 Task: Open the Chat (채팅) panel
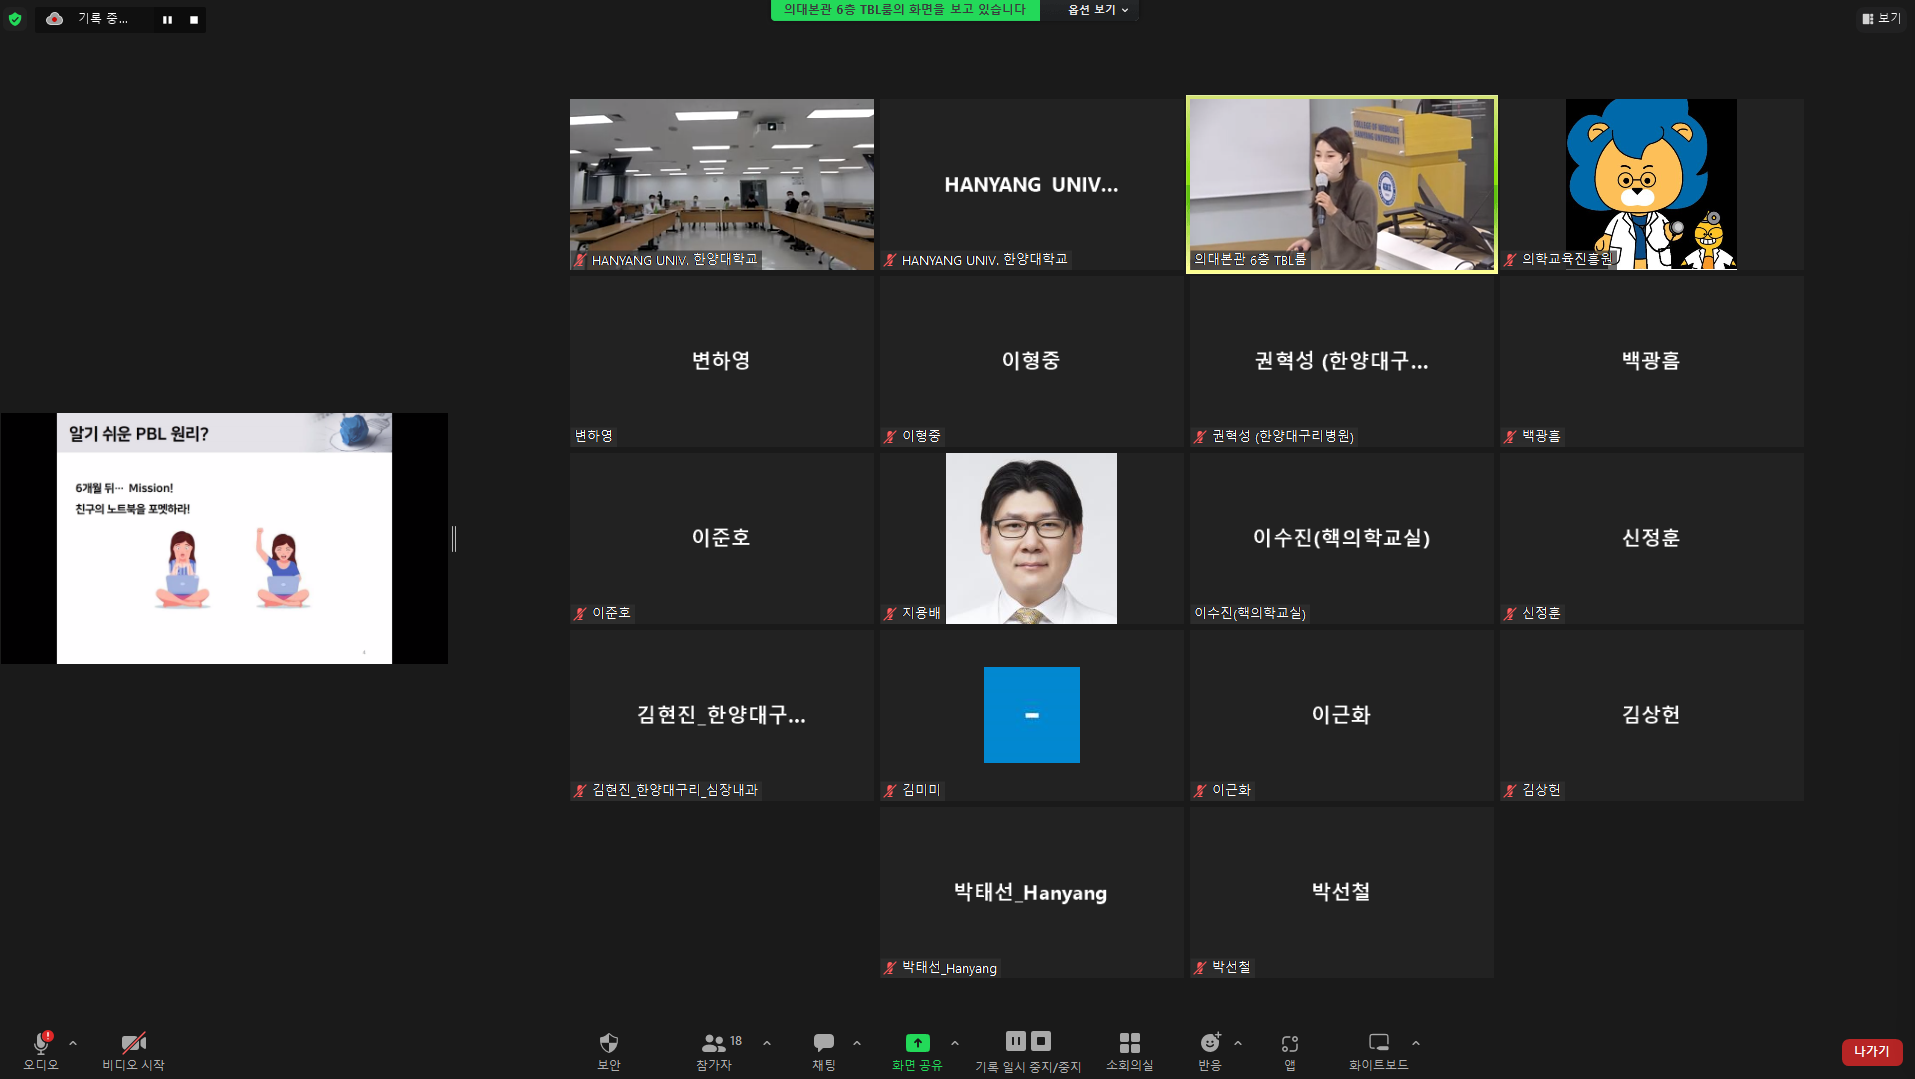(x=823, y=1043)
